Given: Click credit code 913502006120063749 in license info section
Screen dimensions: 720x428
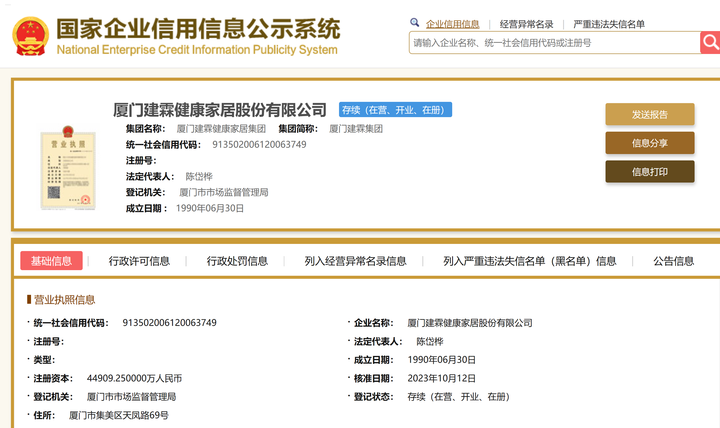Looking at the screenshot, I should (x=169, y=323).
